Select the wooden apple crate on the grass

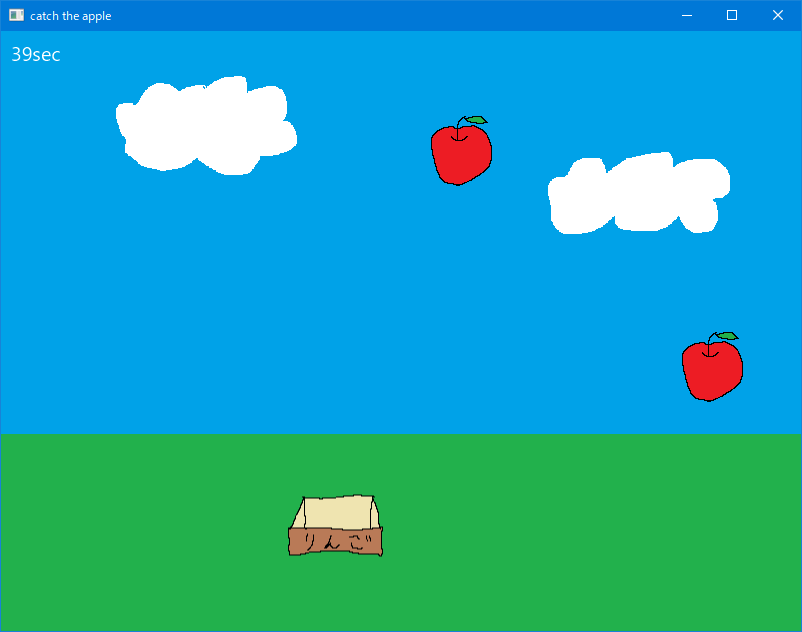click(336, 526)
